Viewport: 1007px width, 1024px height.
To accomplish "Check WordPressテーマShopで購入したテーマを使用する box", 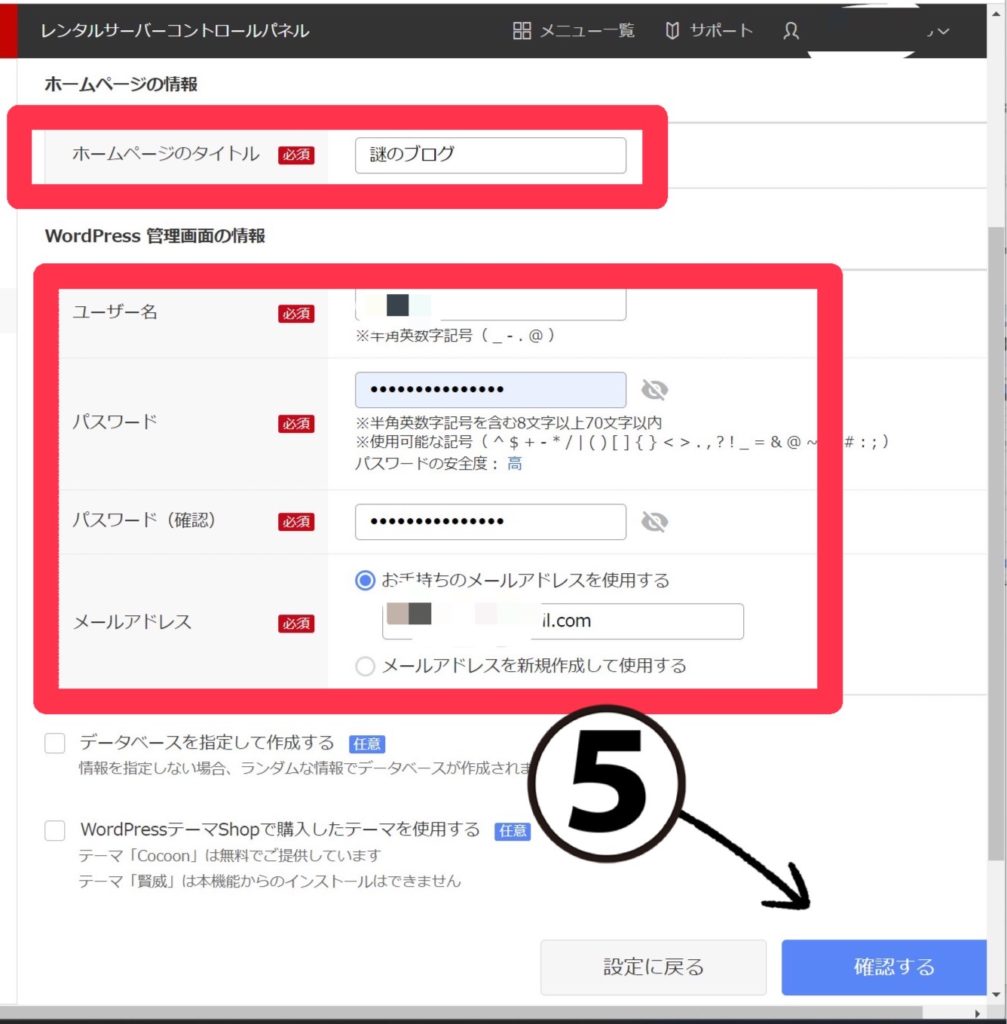I will (55, 830).
